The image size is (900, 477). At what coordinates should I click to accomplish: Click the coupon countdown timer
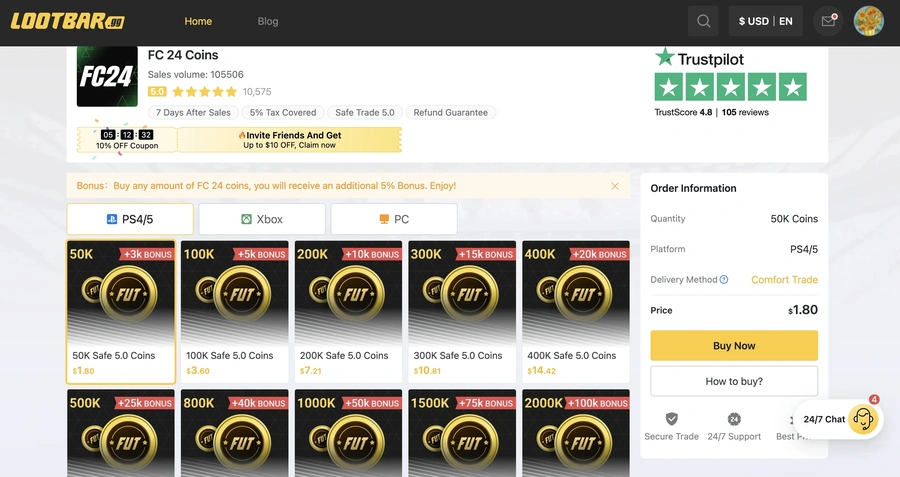pyautogui.click(x=127, y=135)
